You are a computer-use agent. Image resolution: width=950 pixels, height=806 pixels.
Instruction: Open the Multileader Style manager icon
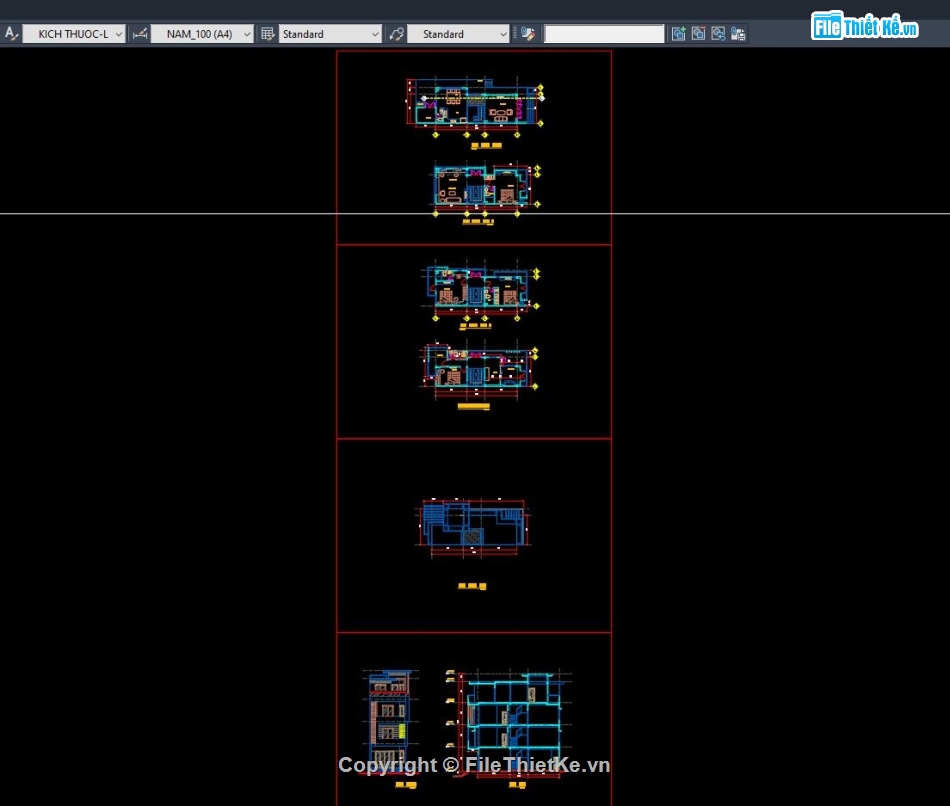pos(396,34)
